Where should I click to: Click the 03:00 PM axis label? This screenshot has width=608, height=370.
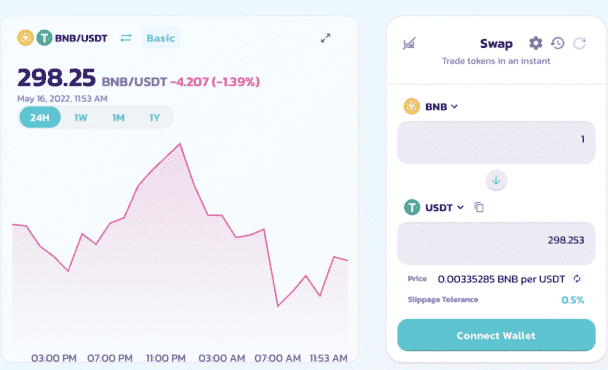54,358
